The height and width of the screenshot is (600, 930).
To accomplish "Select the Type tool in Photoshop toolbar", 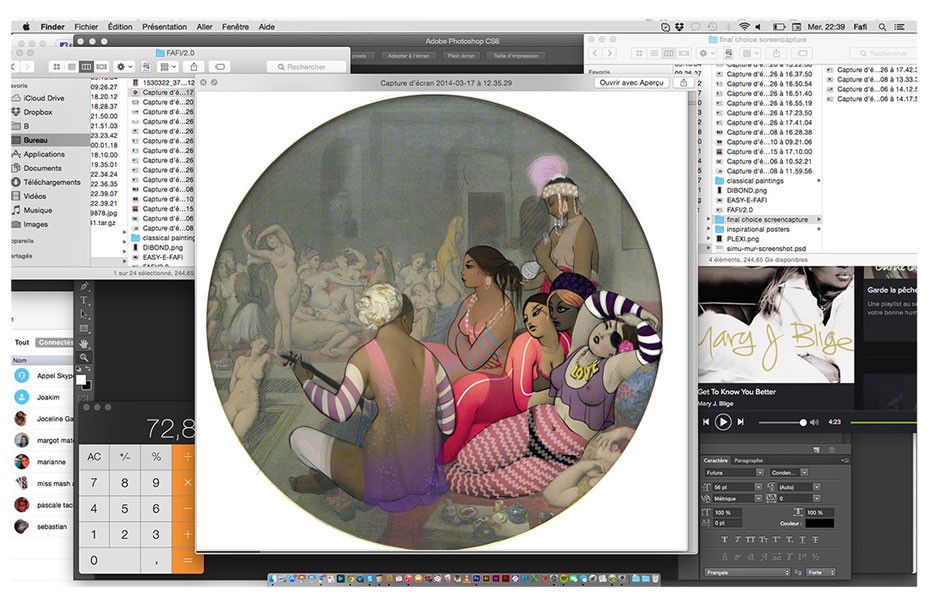I will tap(84, 300).
